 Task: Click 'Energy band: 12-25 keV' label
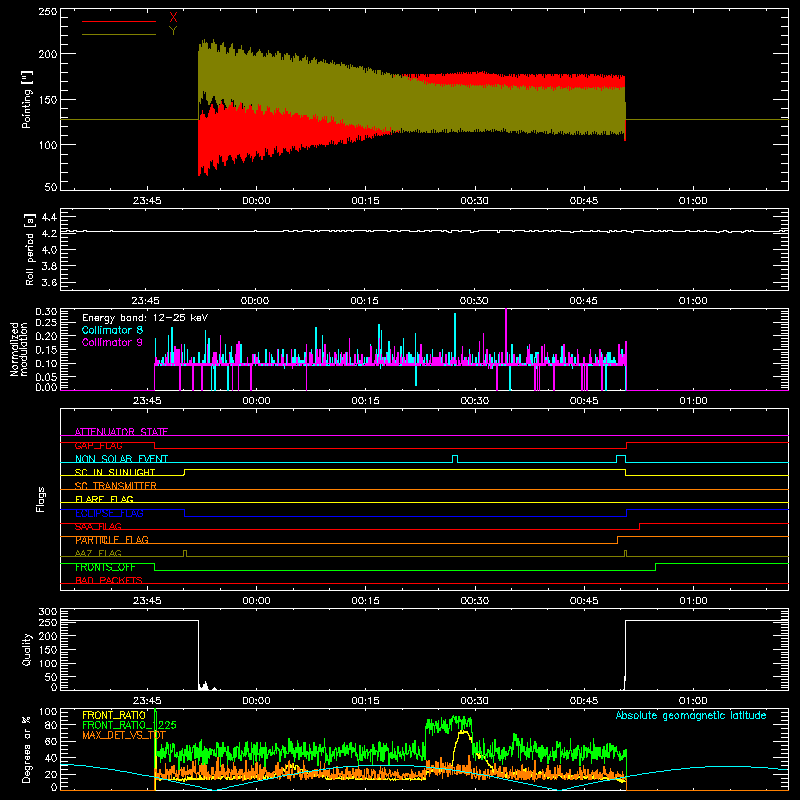[x=145, y=318]
